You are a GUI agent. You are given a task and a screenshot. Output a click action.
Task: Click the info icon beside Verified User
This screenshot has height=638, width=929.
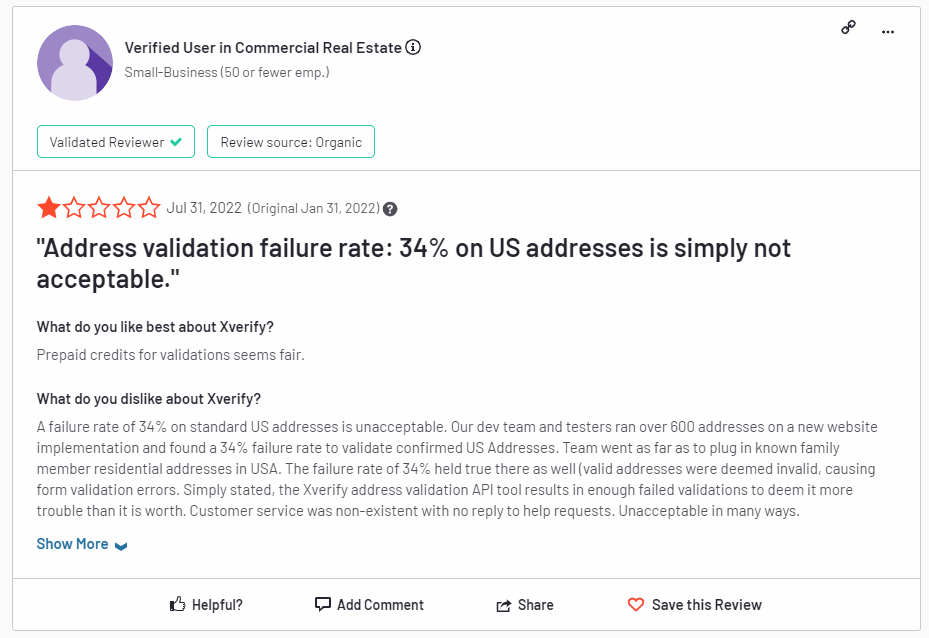(414, 47)
